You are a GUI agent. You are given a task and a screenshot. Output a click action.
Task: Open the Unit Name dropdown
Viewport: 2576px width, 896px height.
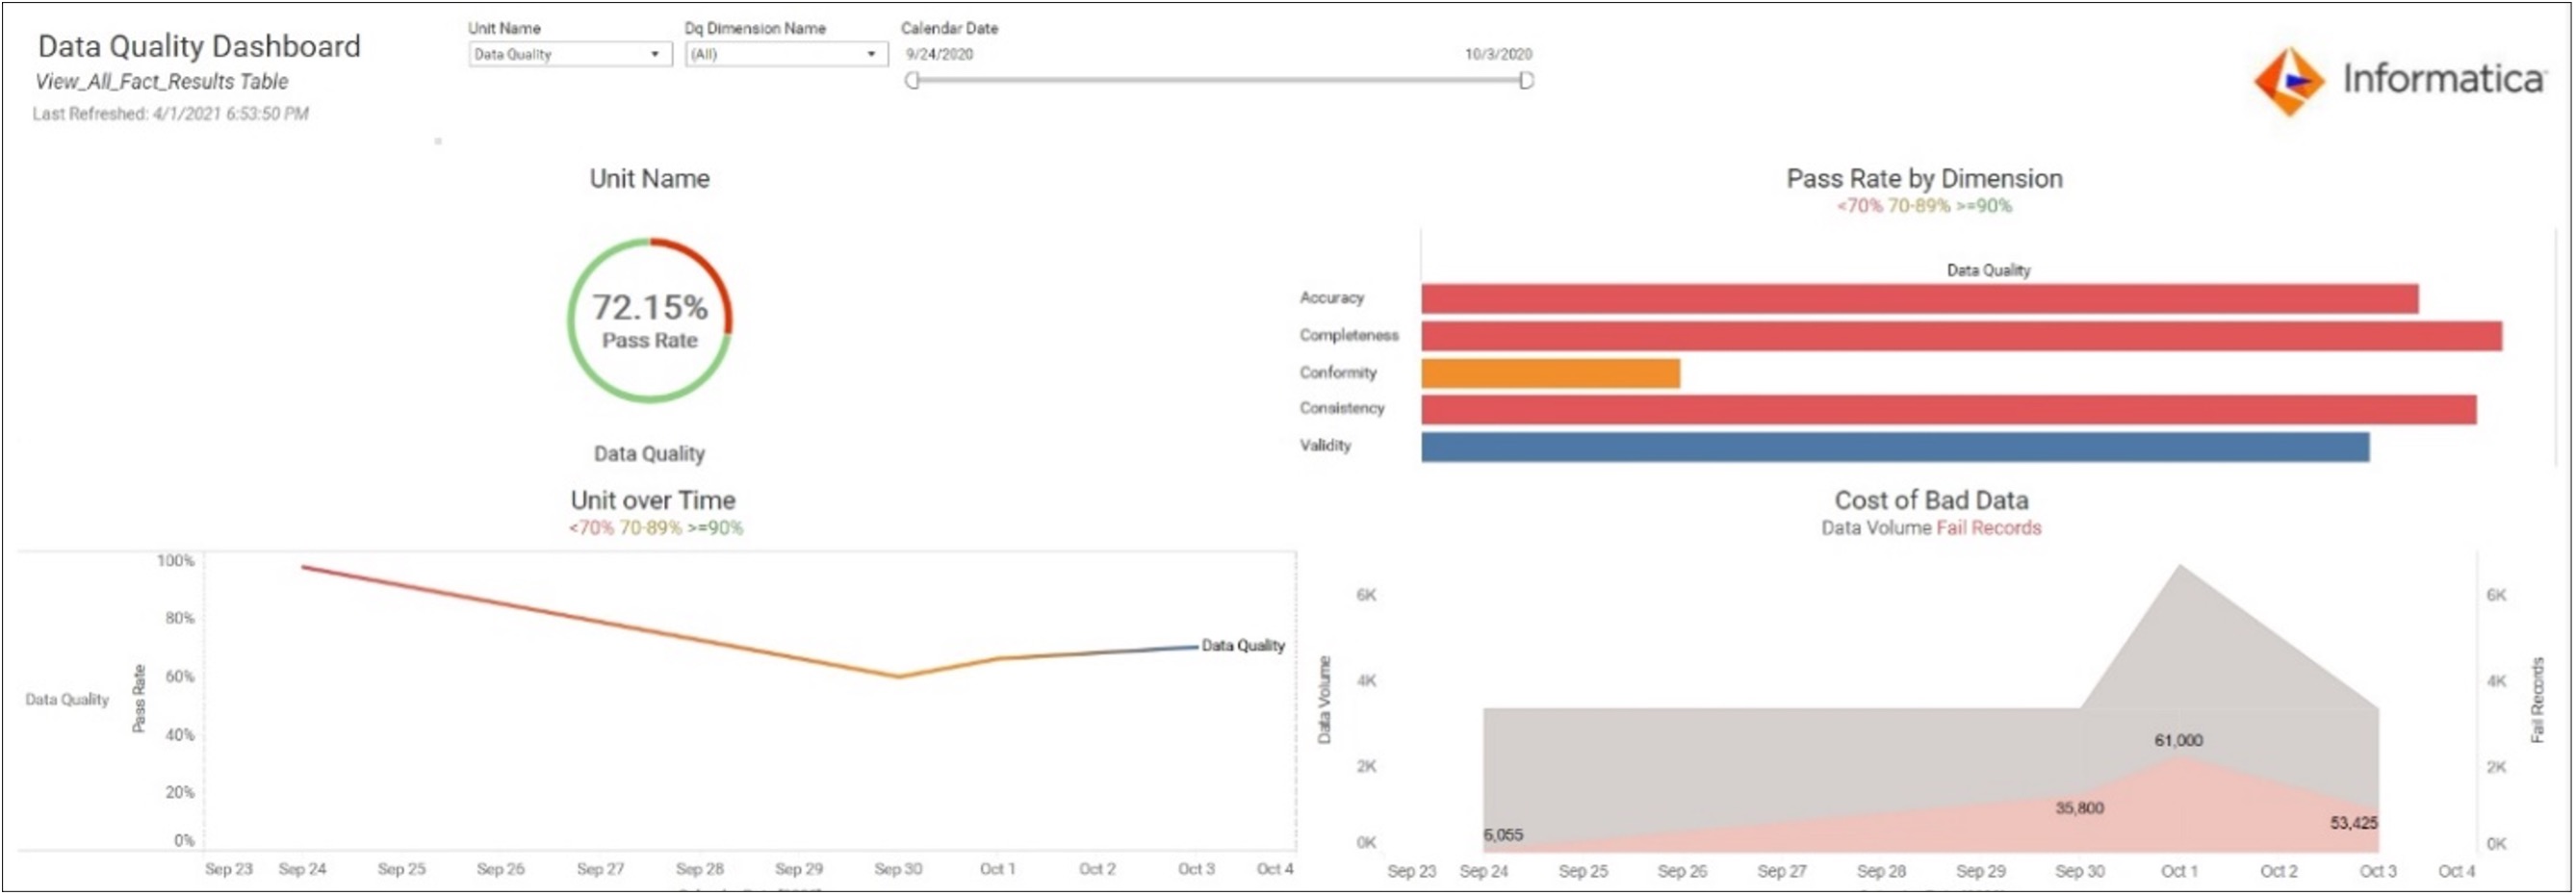pos(568,54)
